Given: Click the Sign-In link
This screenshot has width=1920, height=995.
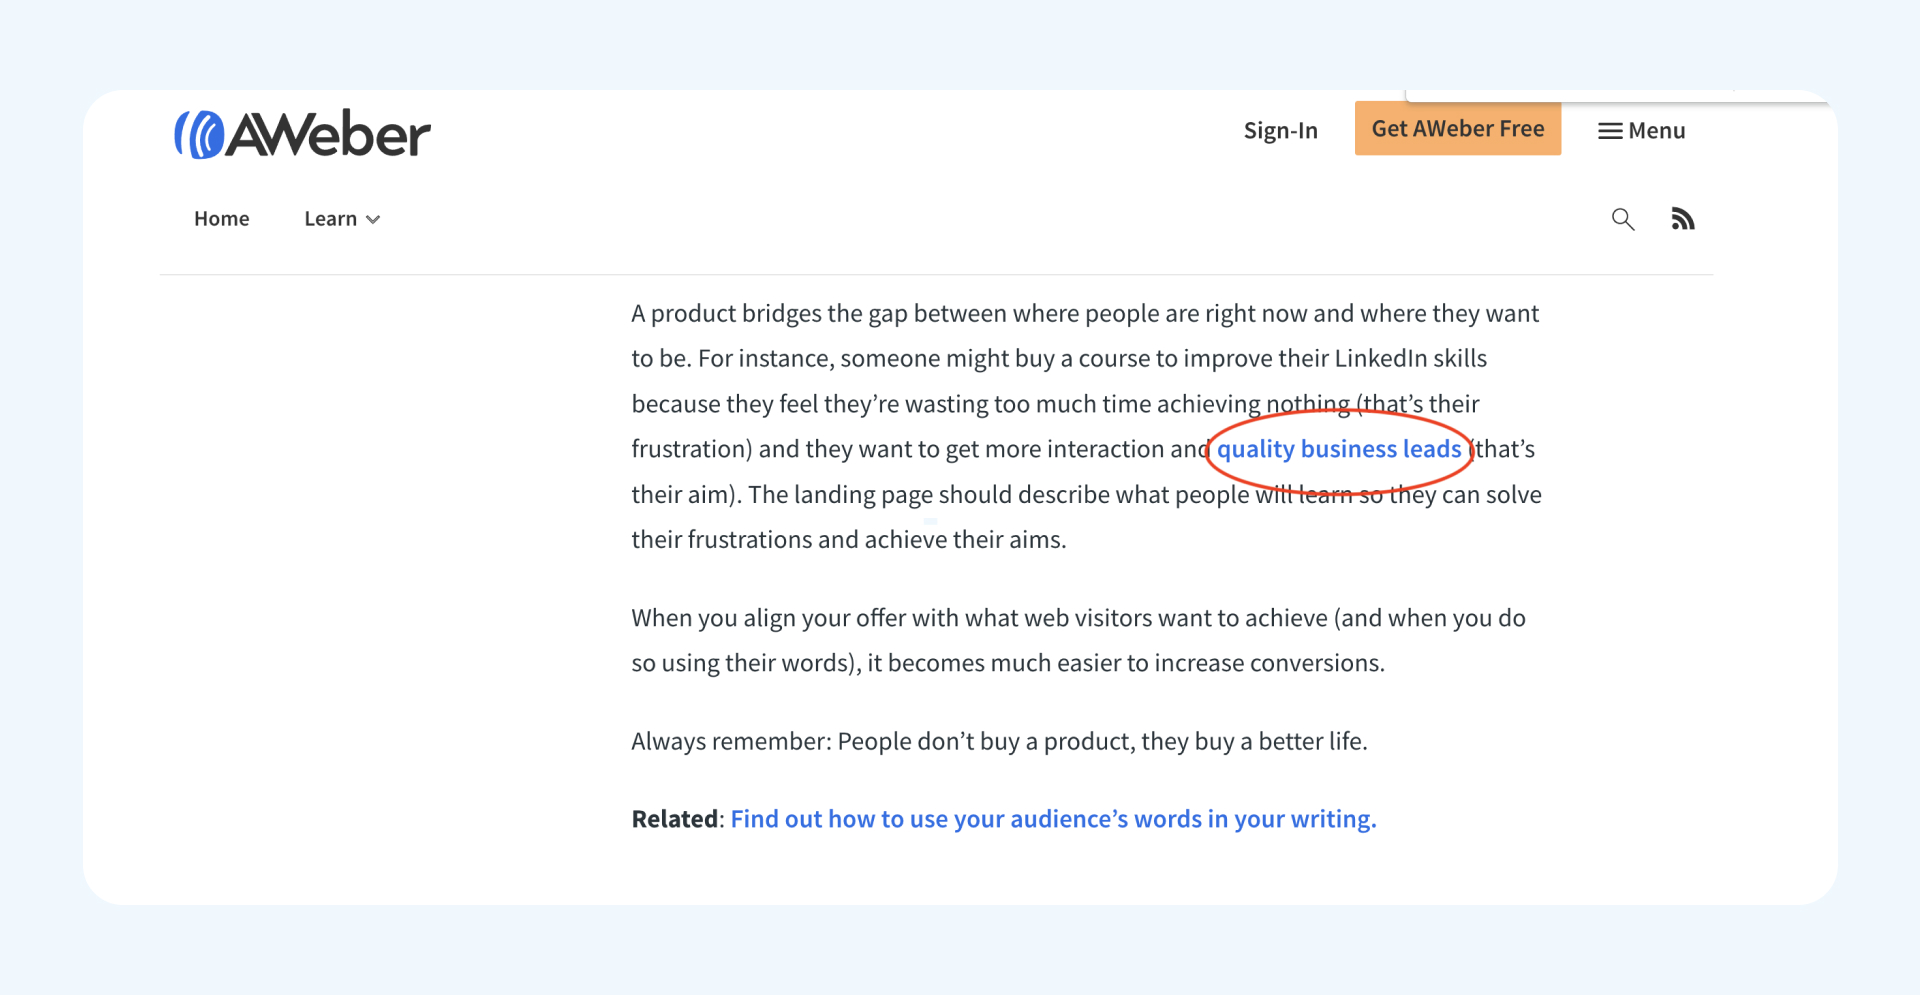Looking at the screenshot, I should point(1280,129).
